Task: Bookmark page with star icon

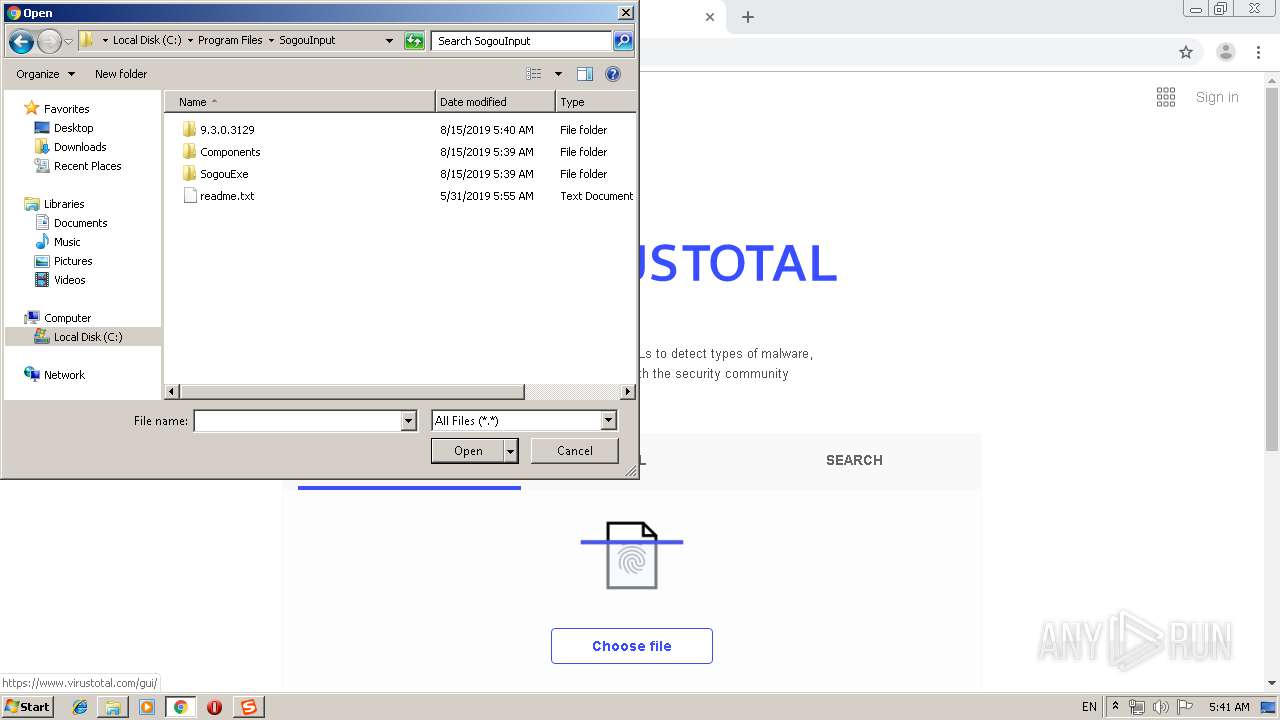Action: click(x=1186, y=52)
